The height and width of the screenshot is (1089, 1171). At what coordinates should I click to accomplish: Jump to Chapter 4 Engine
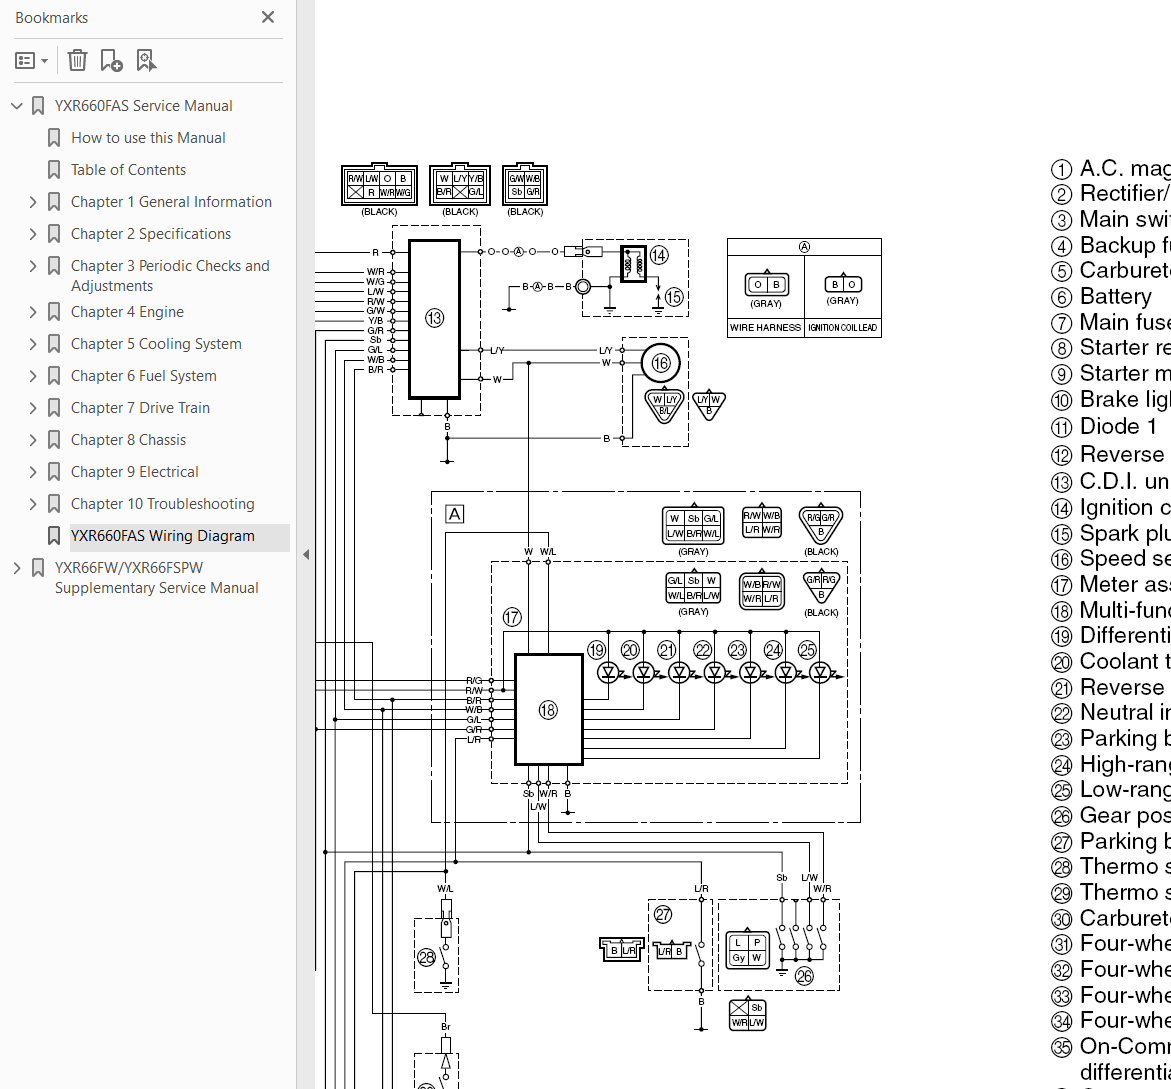tap(127, 312)
